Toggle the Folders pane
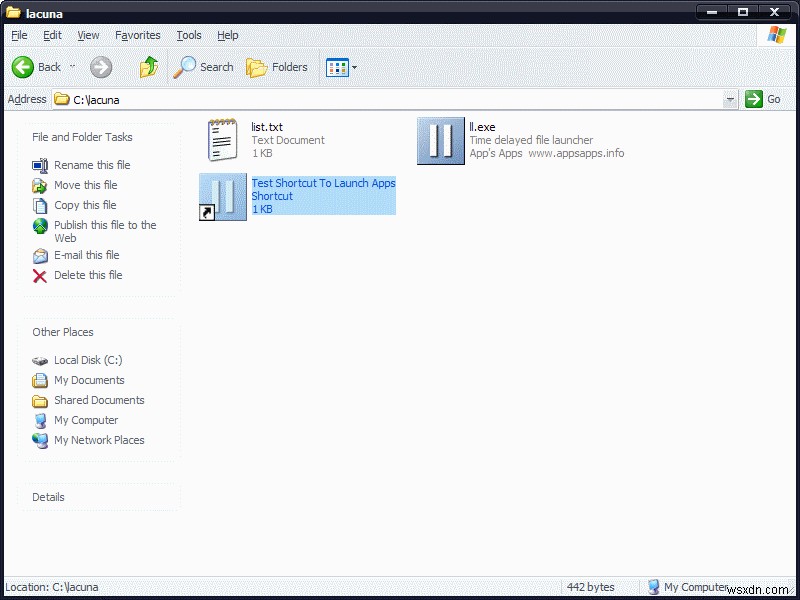The width and height of the screenshot is (800, 600). pyautogui.click(x=277, y=67)
